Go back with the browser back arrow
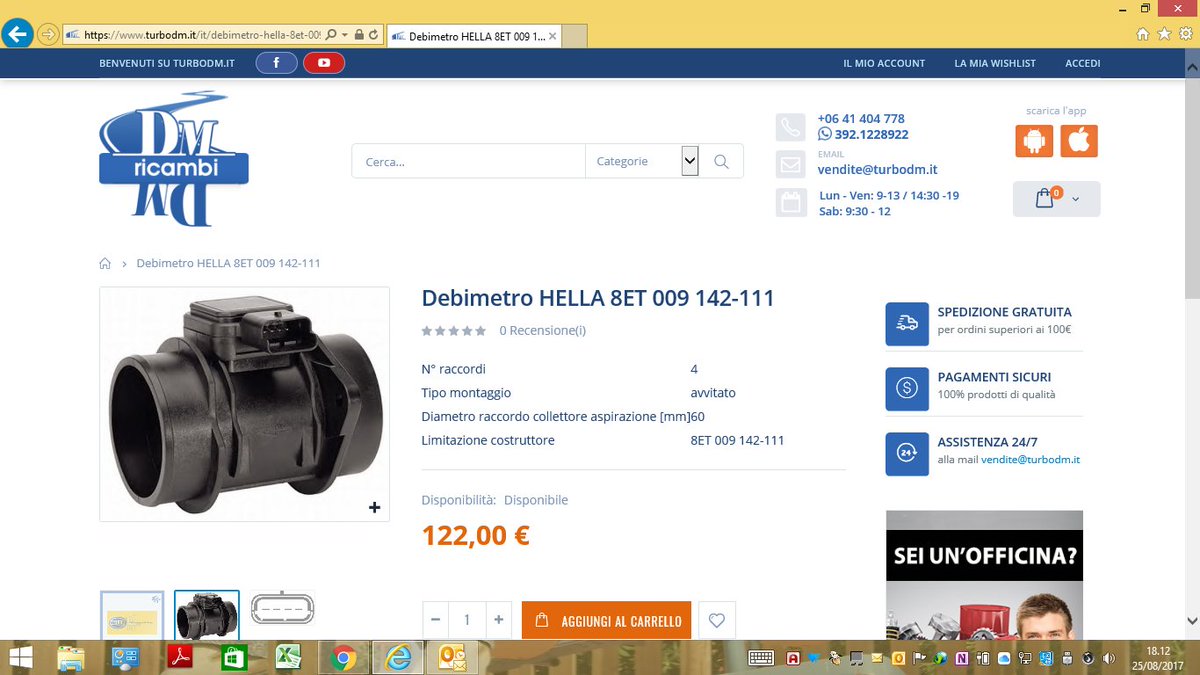This screenshot has width=1200, height=675. tap(16, 33)
